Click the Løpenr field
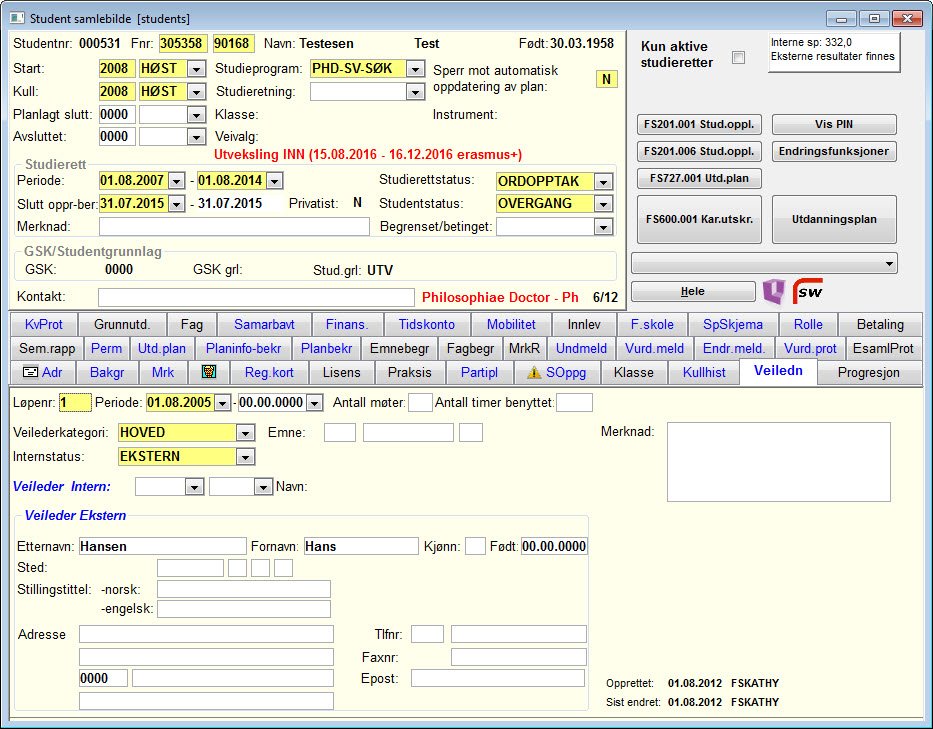The height and width of the screenshot is (729, 933). pyautogui.click(x=75, y=403)
